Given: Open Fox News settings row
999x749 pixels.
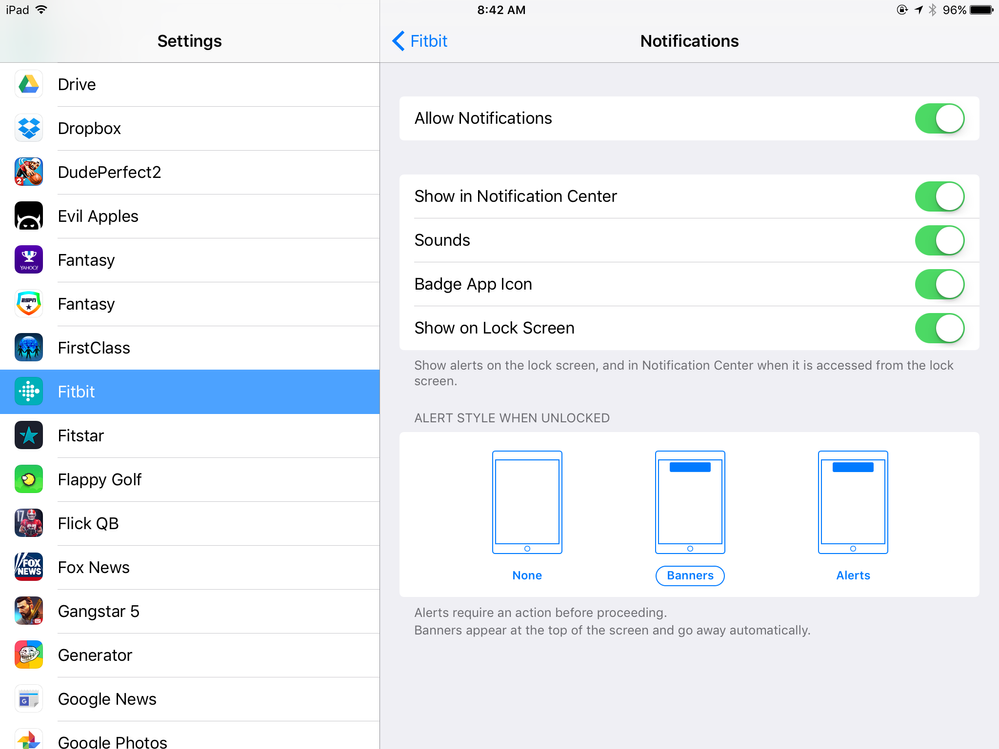Looking at the screenshot, I should click(190, 567).
